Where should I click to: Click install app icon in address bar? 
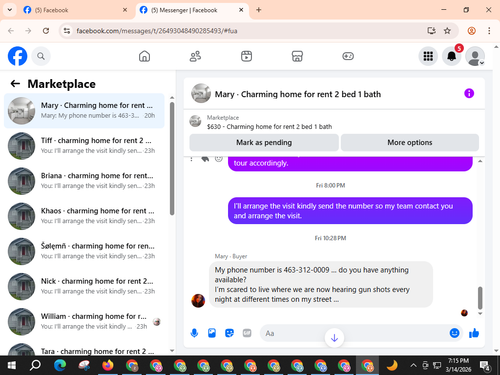tap(431, 31)
